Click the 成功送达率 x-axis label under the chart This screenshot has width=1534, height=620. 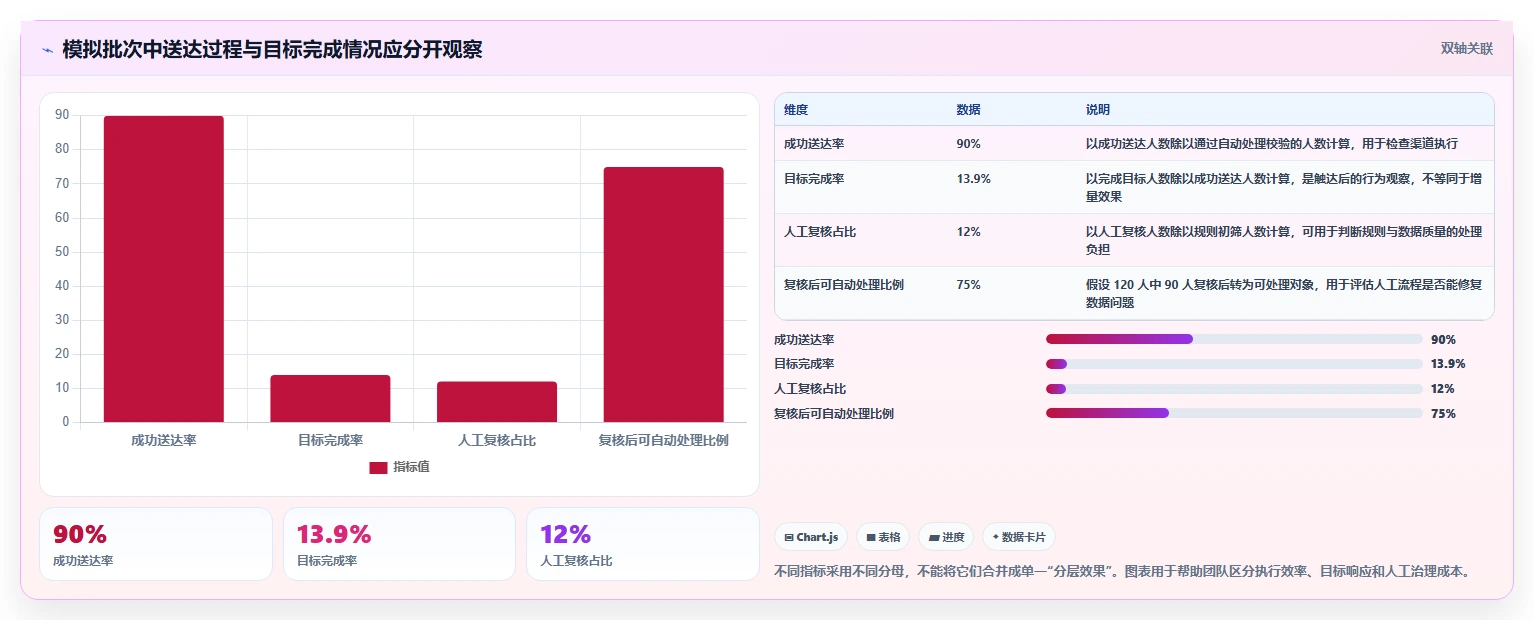[164, 440]
